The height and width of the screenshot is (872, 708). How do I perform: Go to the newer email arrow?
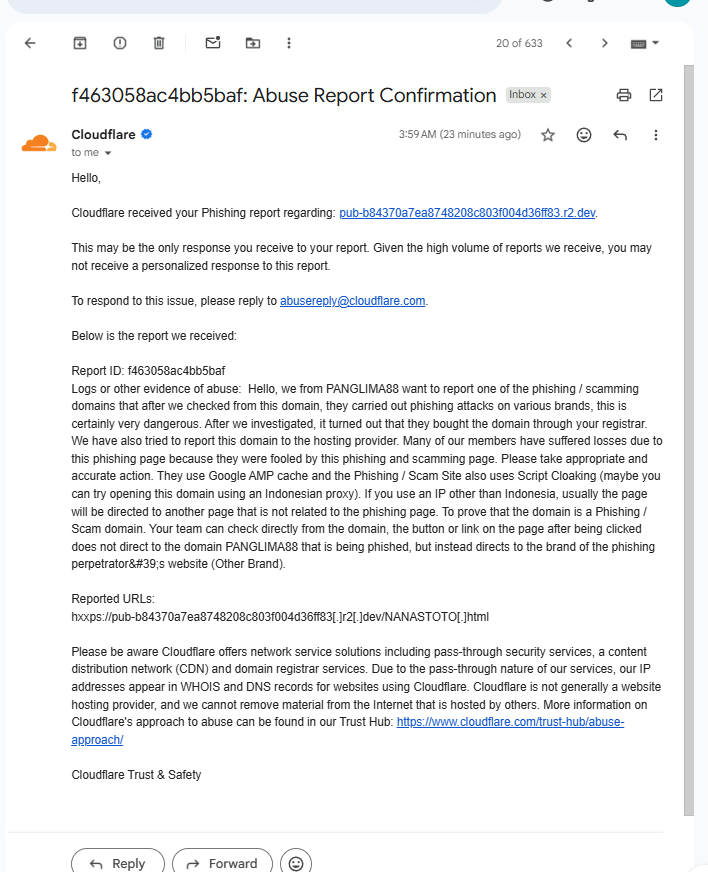(x=569, y=43)
